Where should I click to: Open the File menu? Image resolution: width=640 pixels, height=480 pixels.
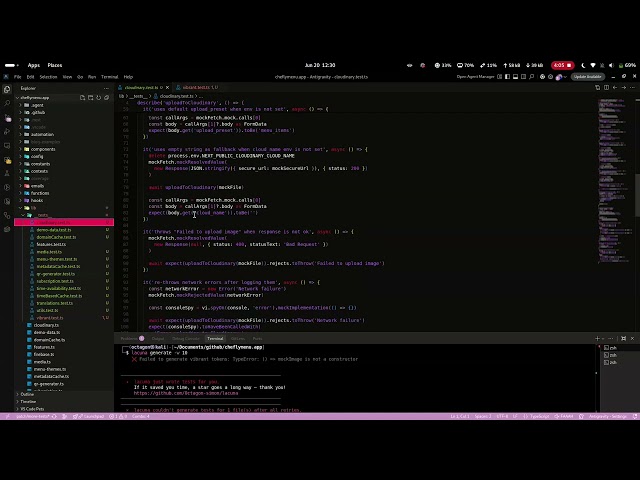click(x=18, y=77)
